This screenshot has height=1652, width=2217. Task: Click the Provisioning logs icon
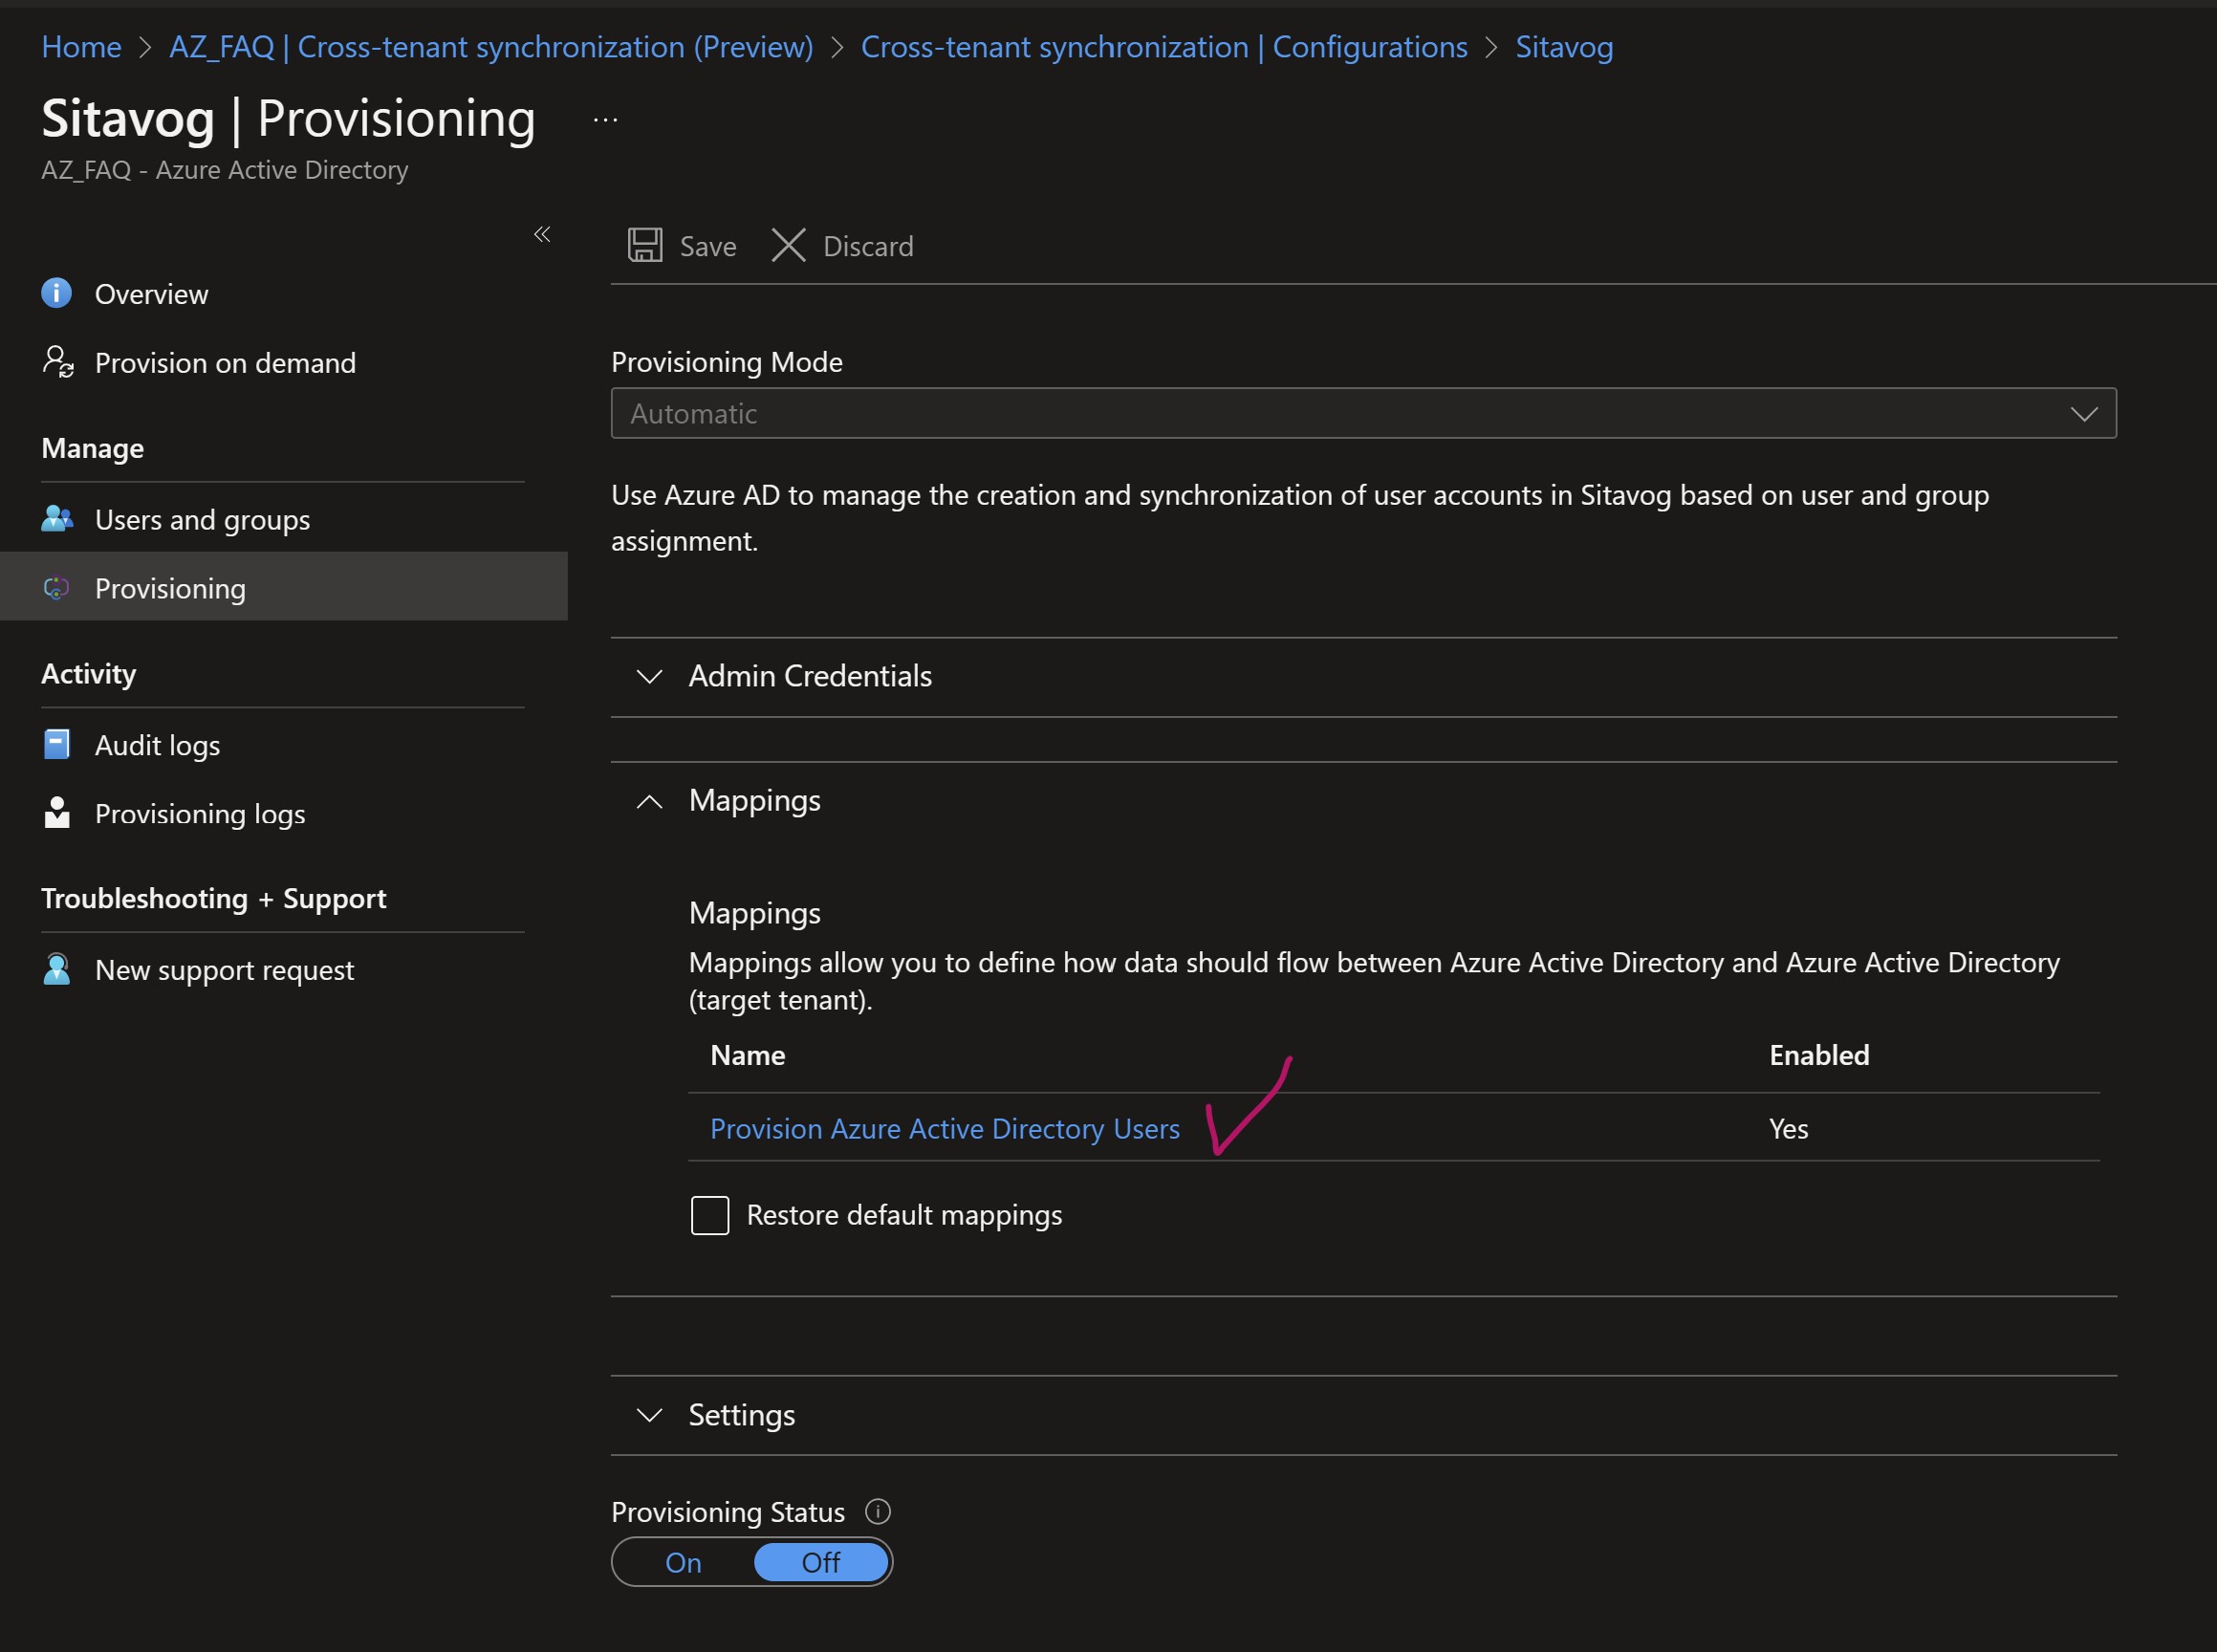click(x=57, y=813)
